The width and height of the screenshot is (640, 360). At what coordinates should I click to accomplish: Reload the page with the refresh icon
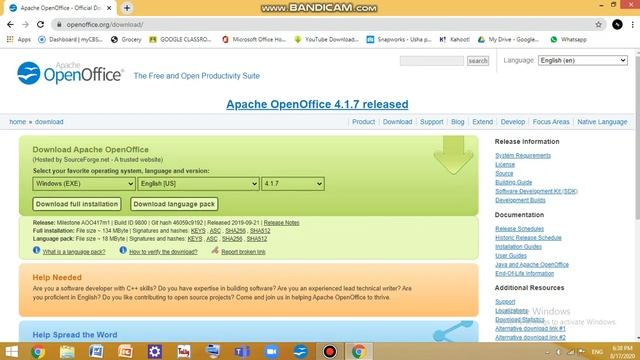[x=40, y=24]
